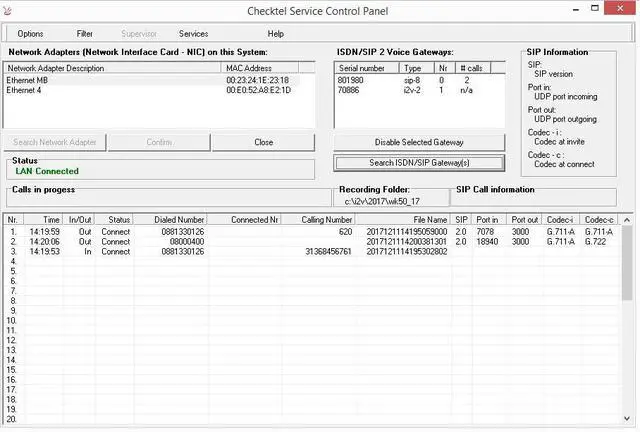Click the Close button
The width and height of the screenshot is (640, 432).
click(263, 142)
